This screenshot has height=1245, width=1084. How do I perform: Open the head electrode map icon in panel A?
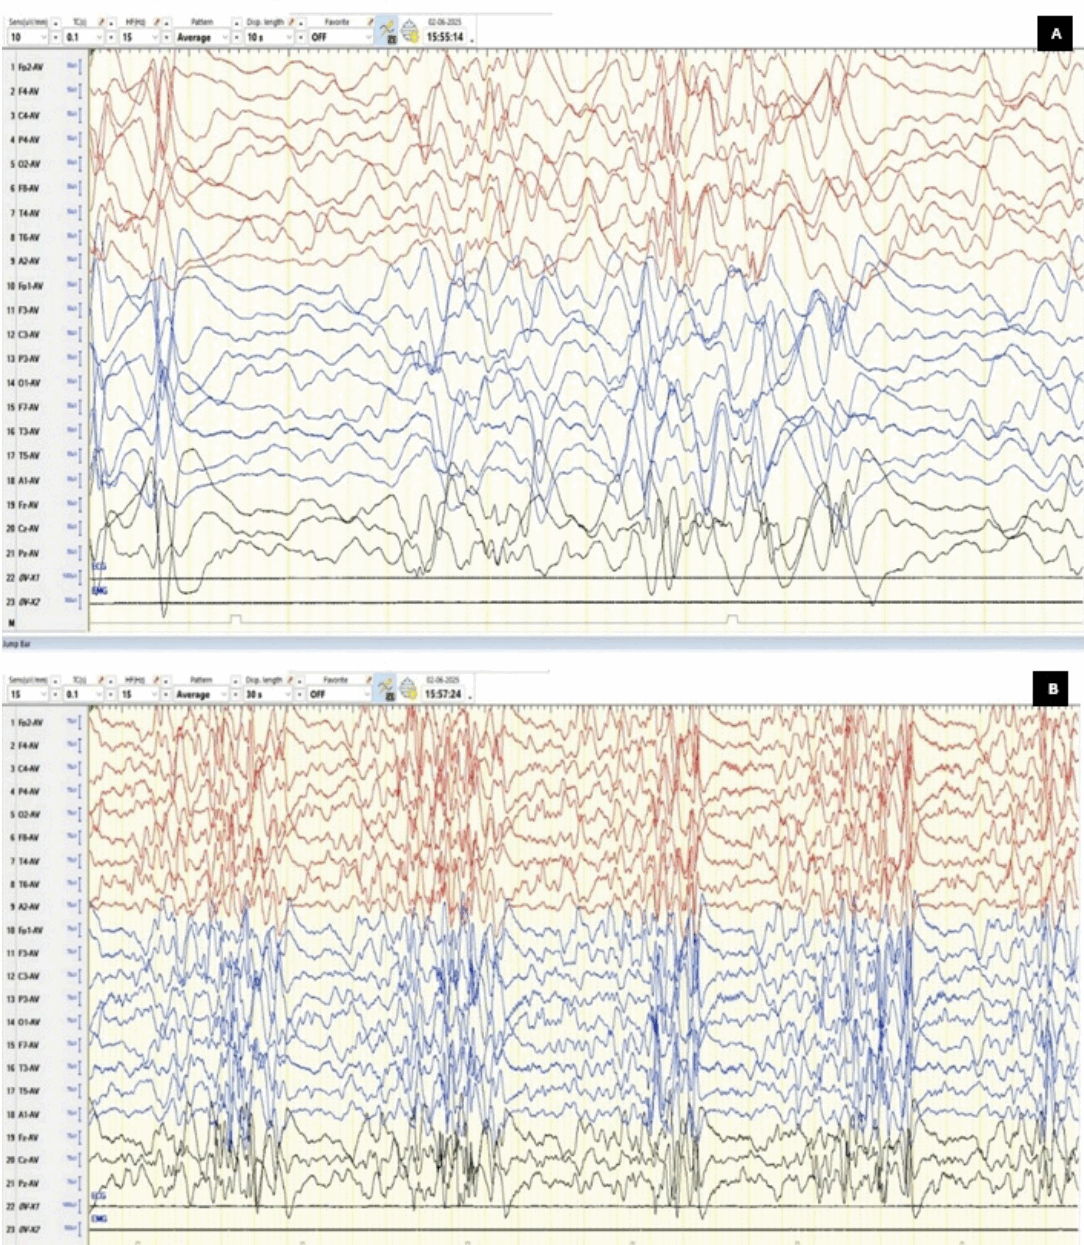click(410, 33)
